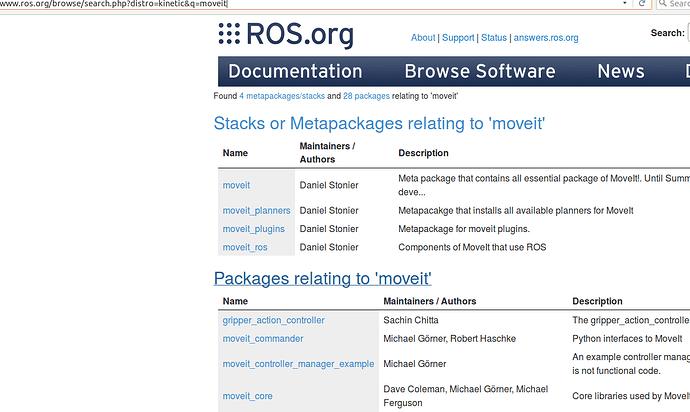690x412 pixels.
Task: Open the Support link
Action: click(458, 38)
